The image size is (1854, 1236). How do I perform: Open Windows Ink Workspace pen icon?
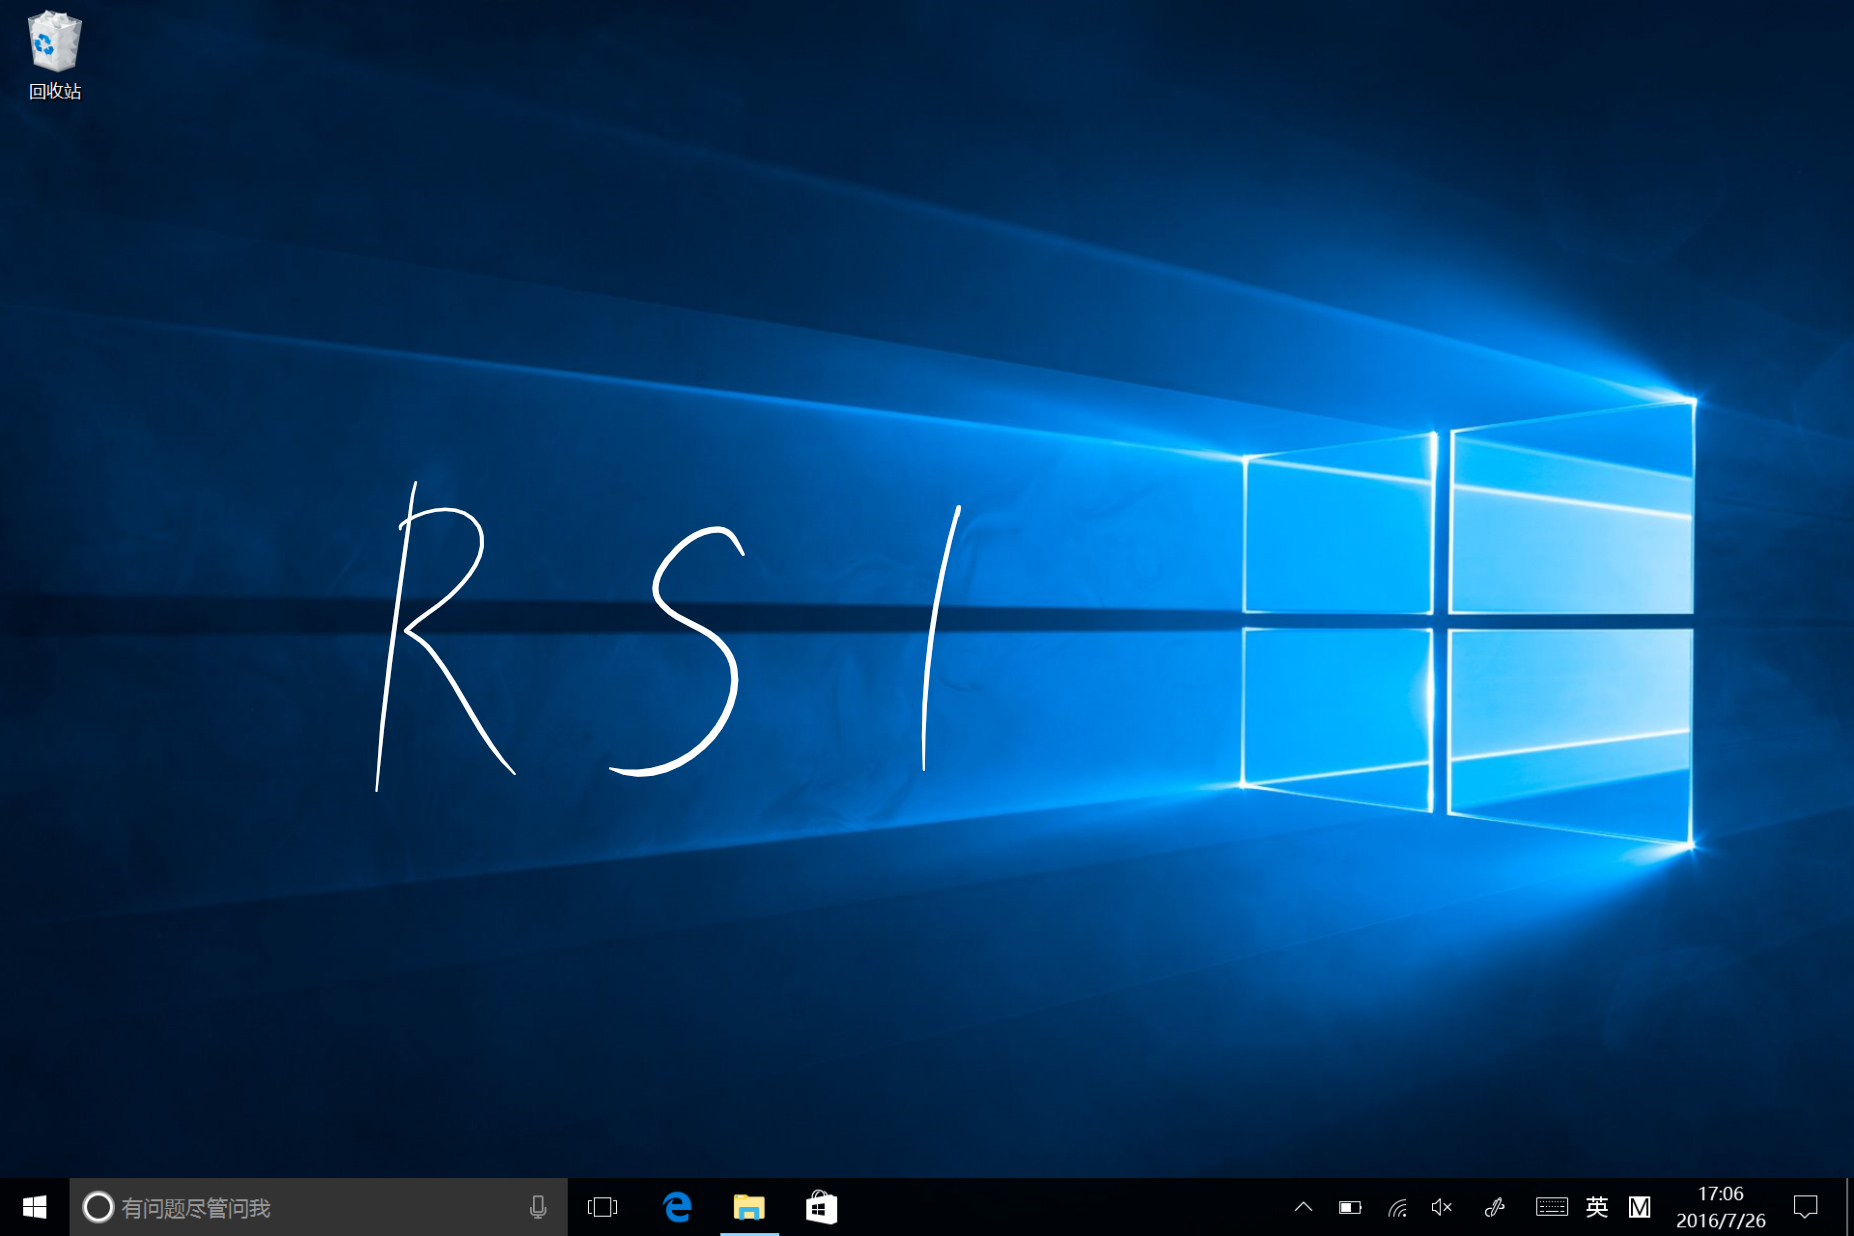(1495, 1207)
